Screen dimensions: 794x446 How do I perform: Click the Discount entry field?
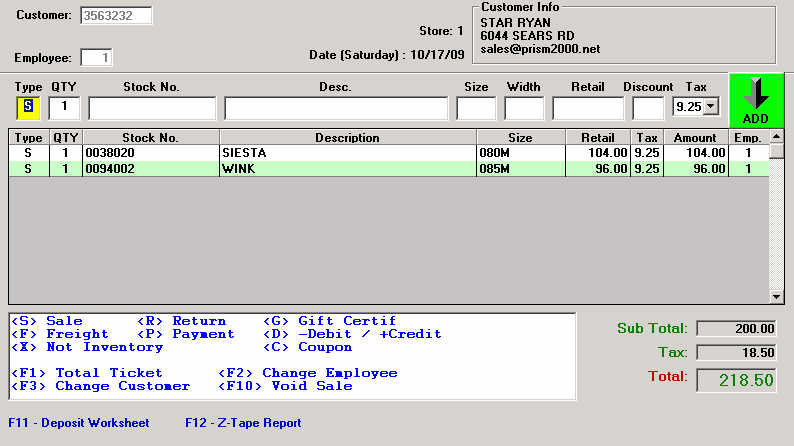(x=648, y=107)
